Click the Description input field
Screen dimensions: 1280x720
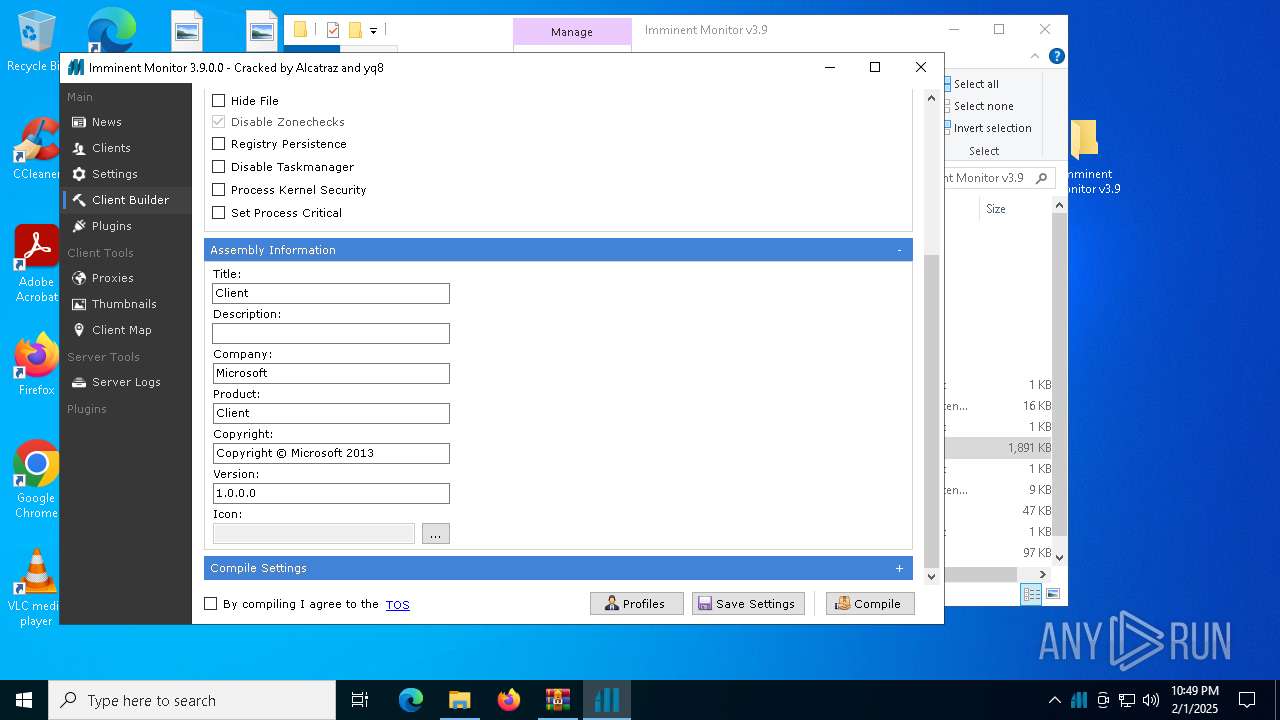click(331, 333)
